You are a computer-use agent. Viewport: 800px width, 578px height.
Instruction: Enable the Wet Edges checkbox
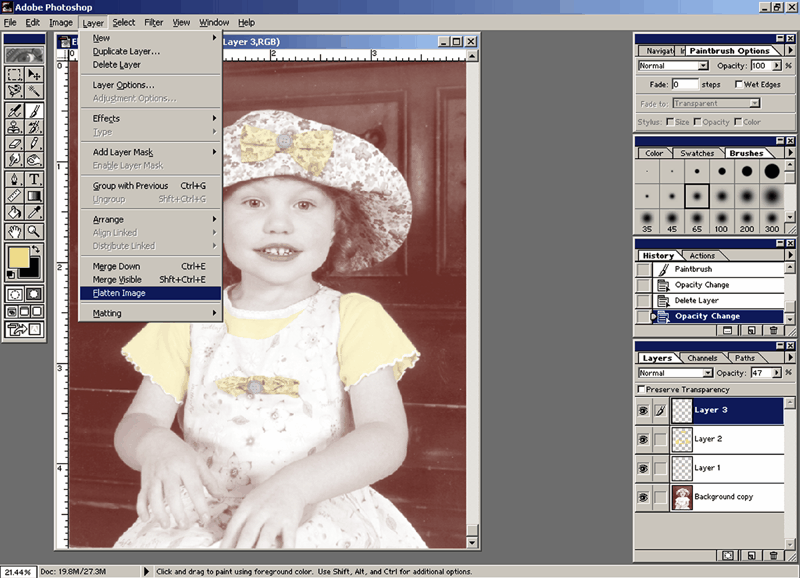click(x=739, y=85)
